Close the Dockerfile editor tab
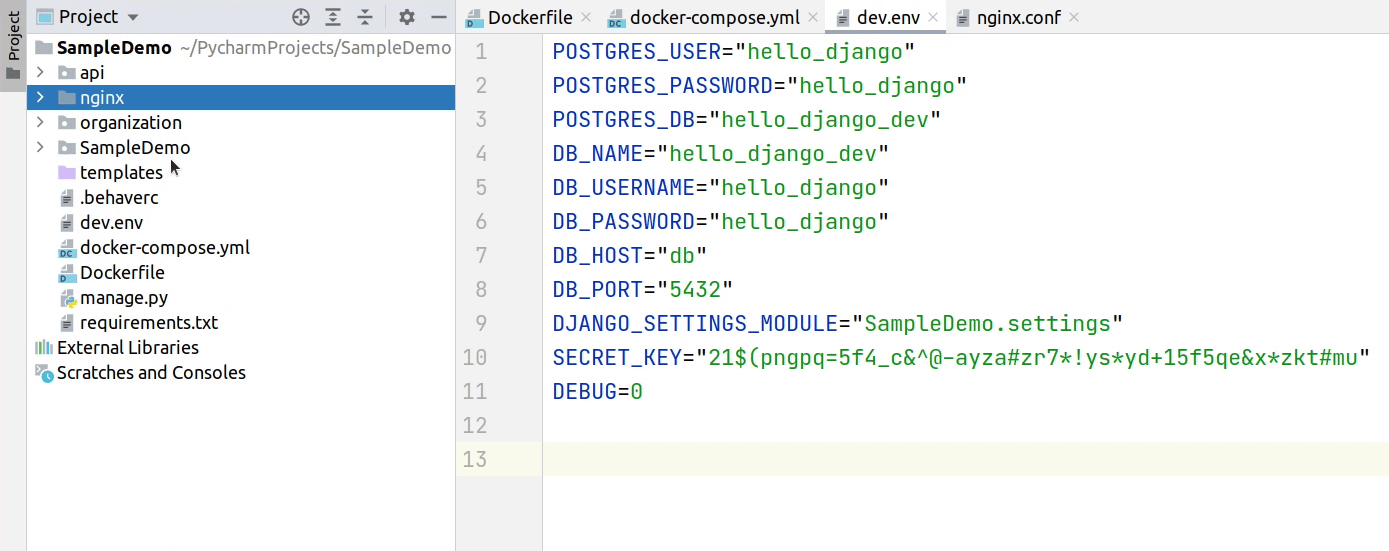 click(x=586, y=18)
